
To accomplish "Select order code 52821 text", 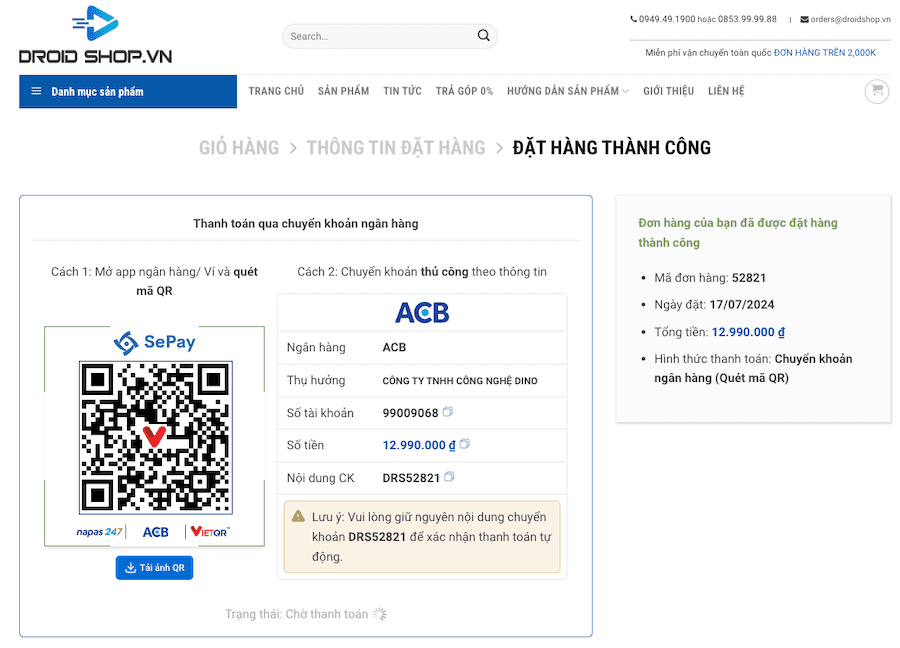I will point(748,278).
